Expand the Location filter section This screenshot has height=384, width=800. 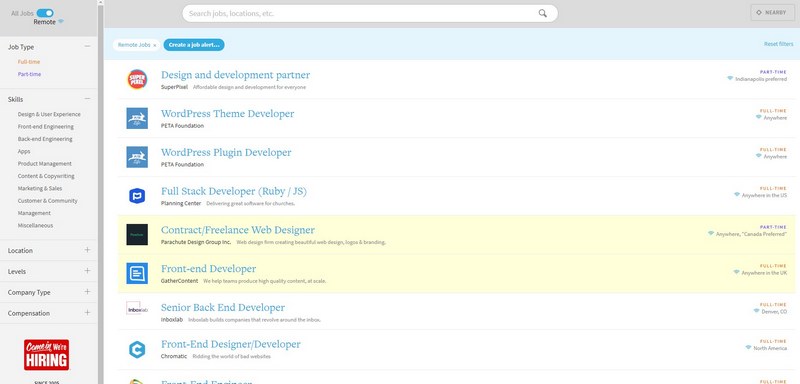87,250
